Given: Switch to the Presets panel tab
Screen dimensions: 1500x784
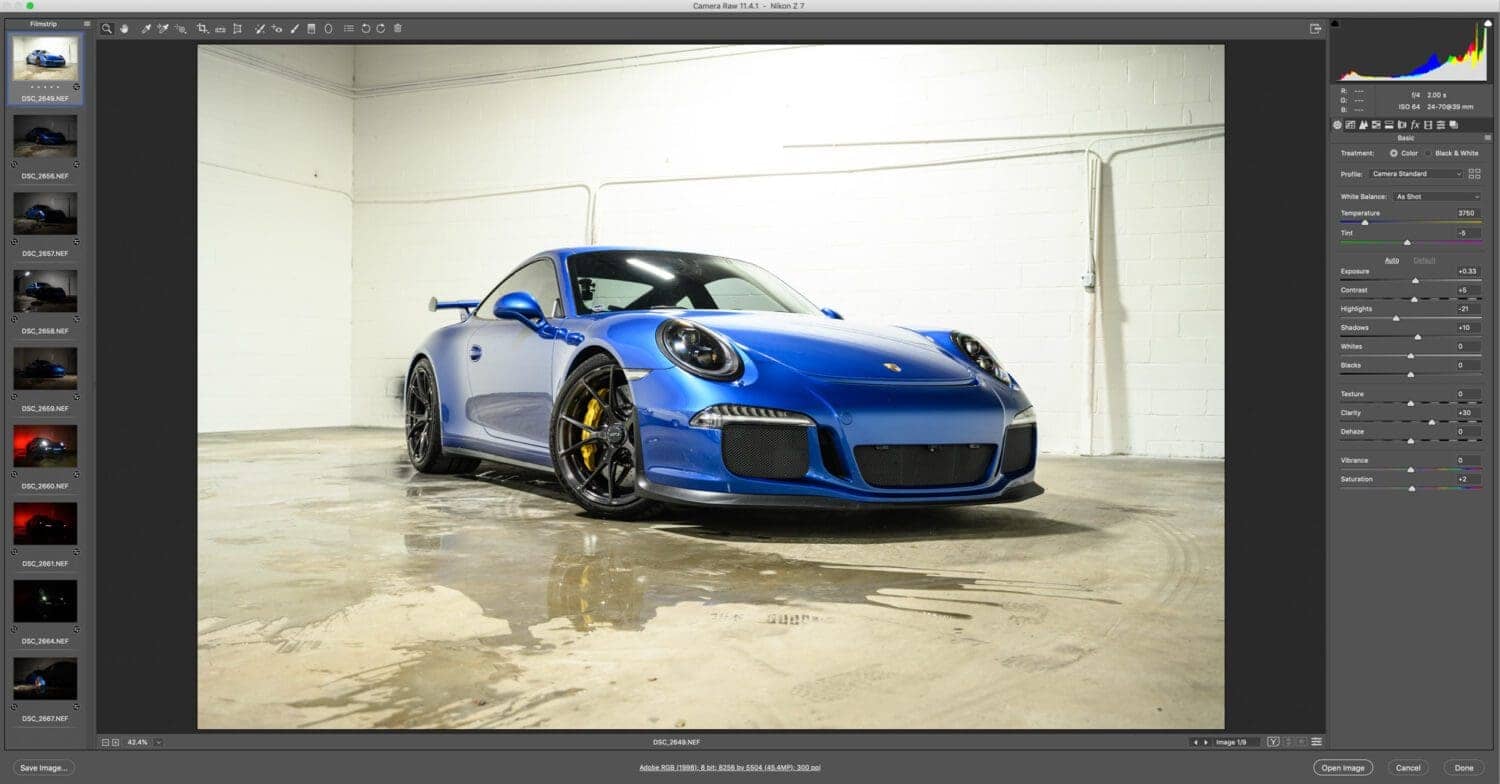Looking at the screenshot, I should coord(1441,125).
